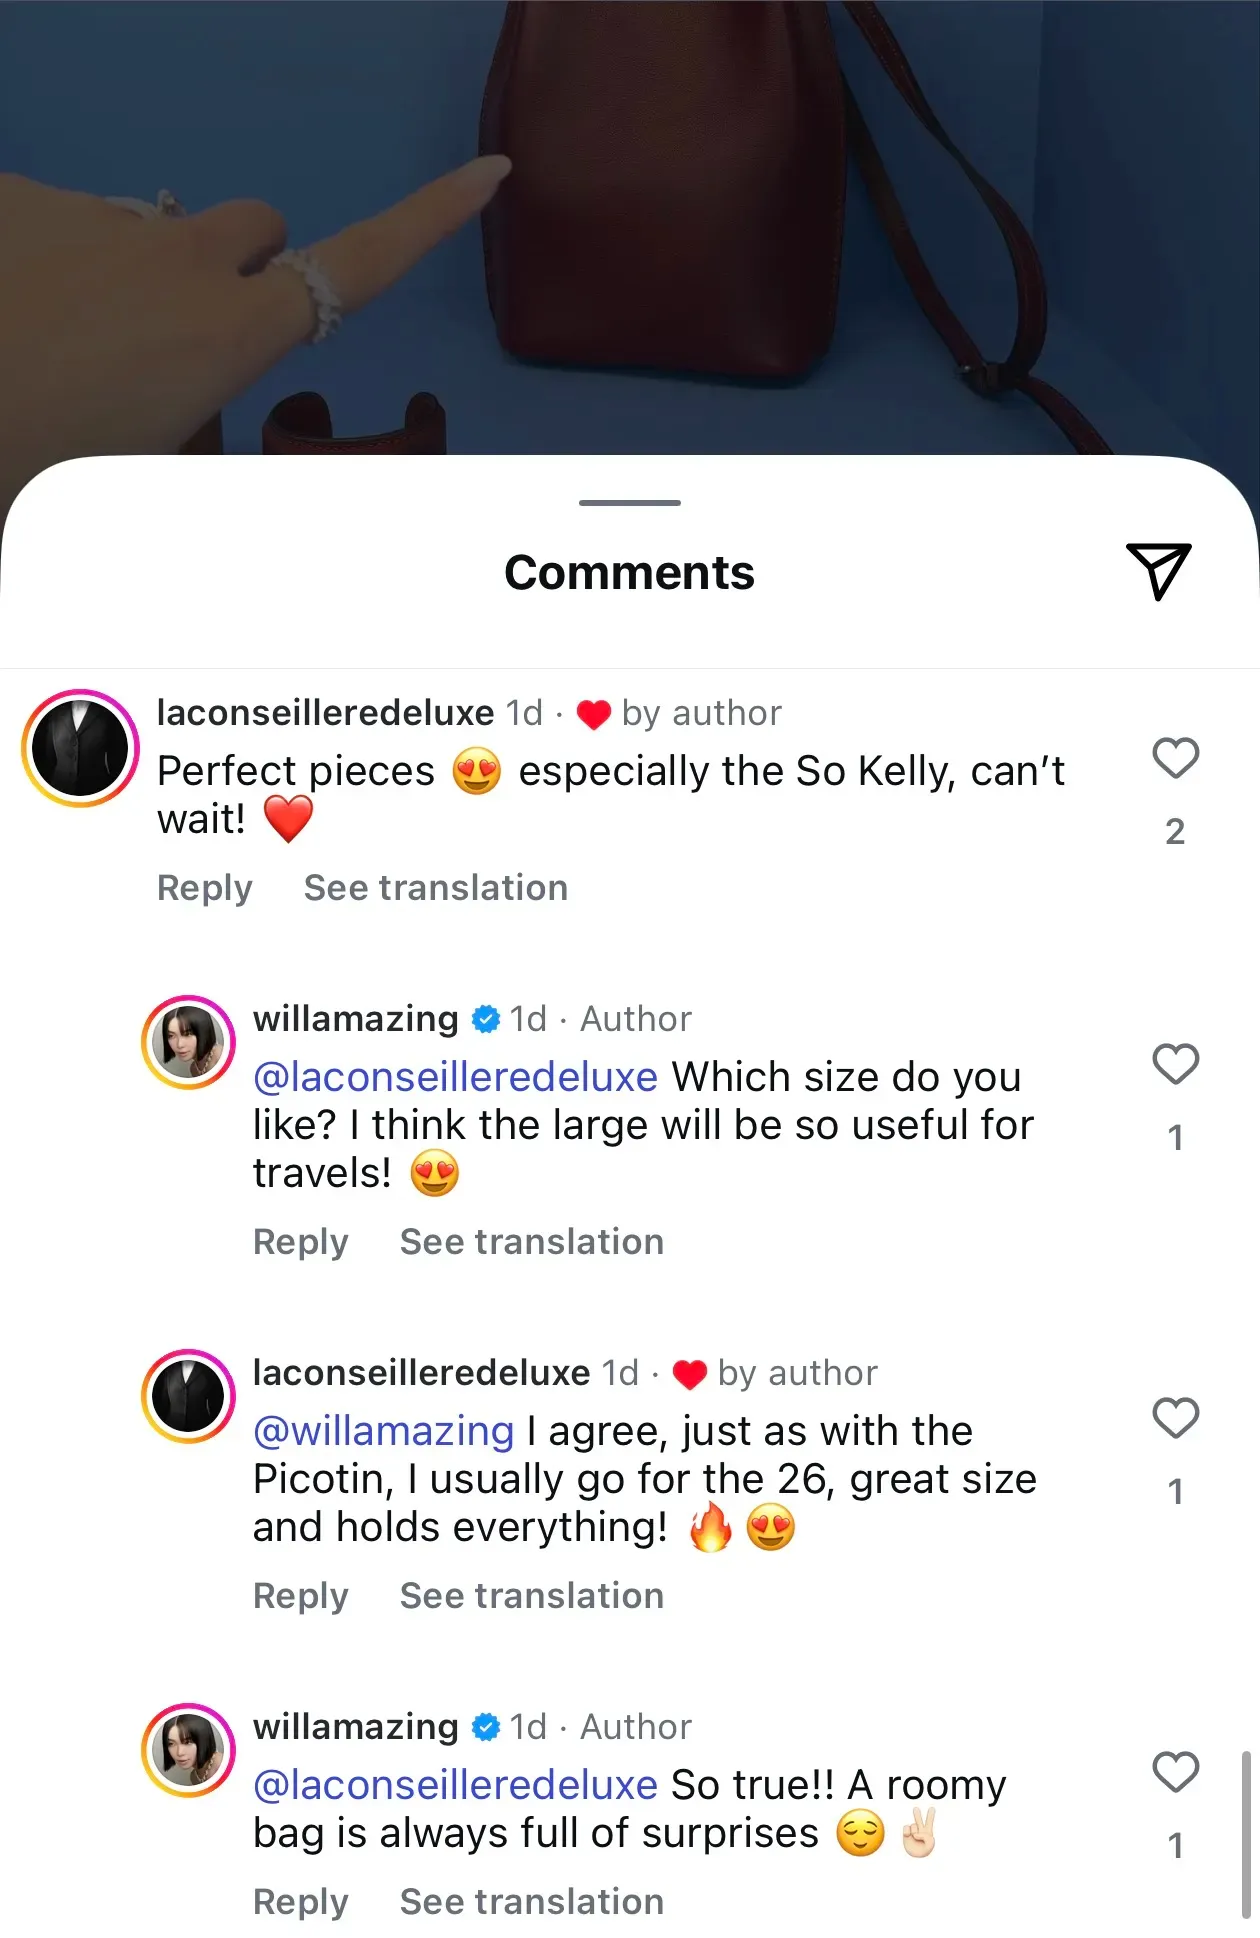The height and width of the screenshot is (1938, 1260).
Task: Heart the "So true!! A roomy bag" reply
Action: [x=1175, y=1773]
